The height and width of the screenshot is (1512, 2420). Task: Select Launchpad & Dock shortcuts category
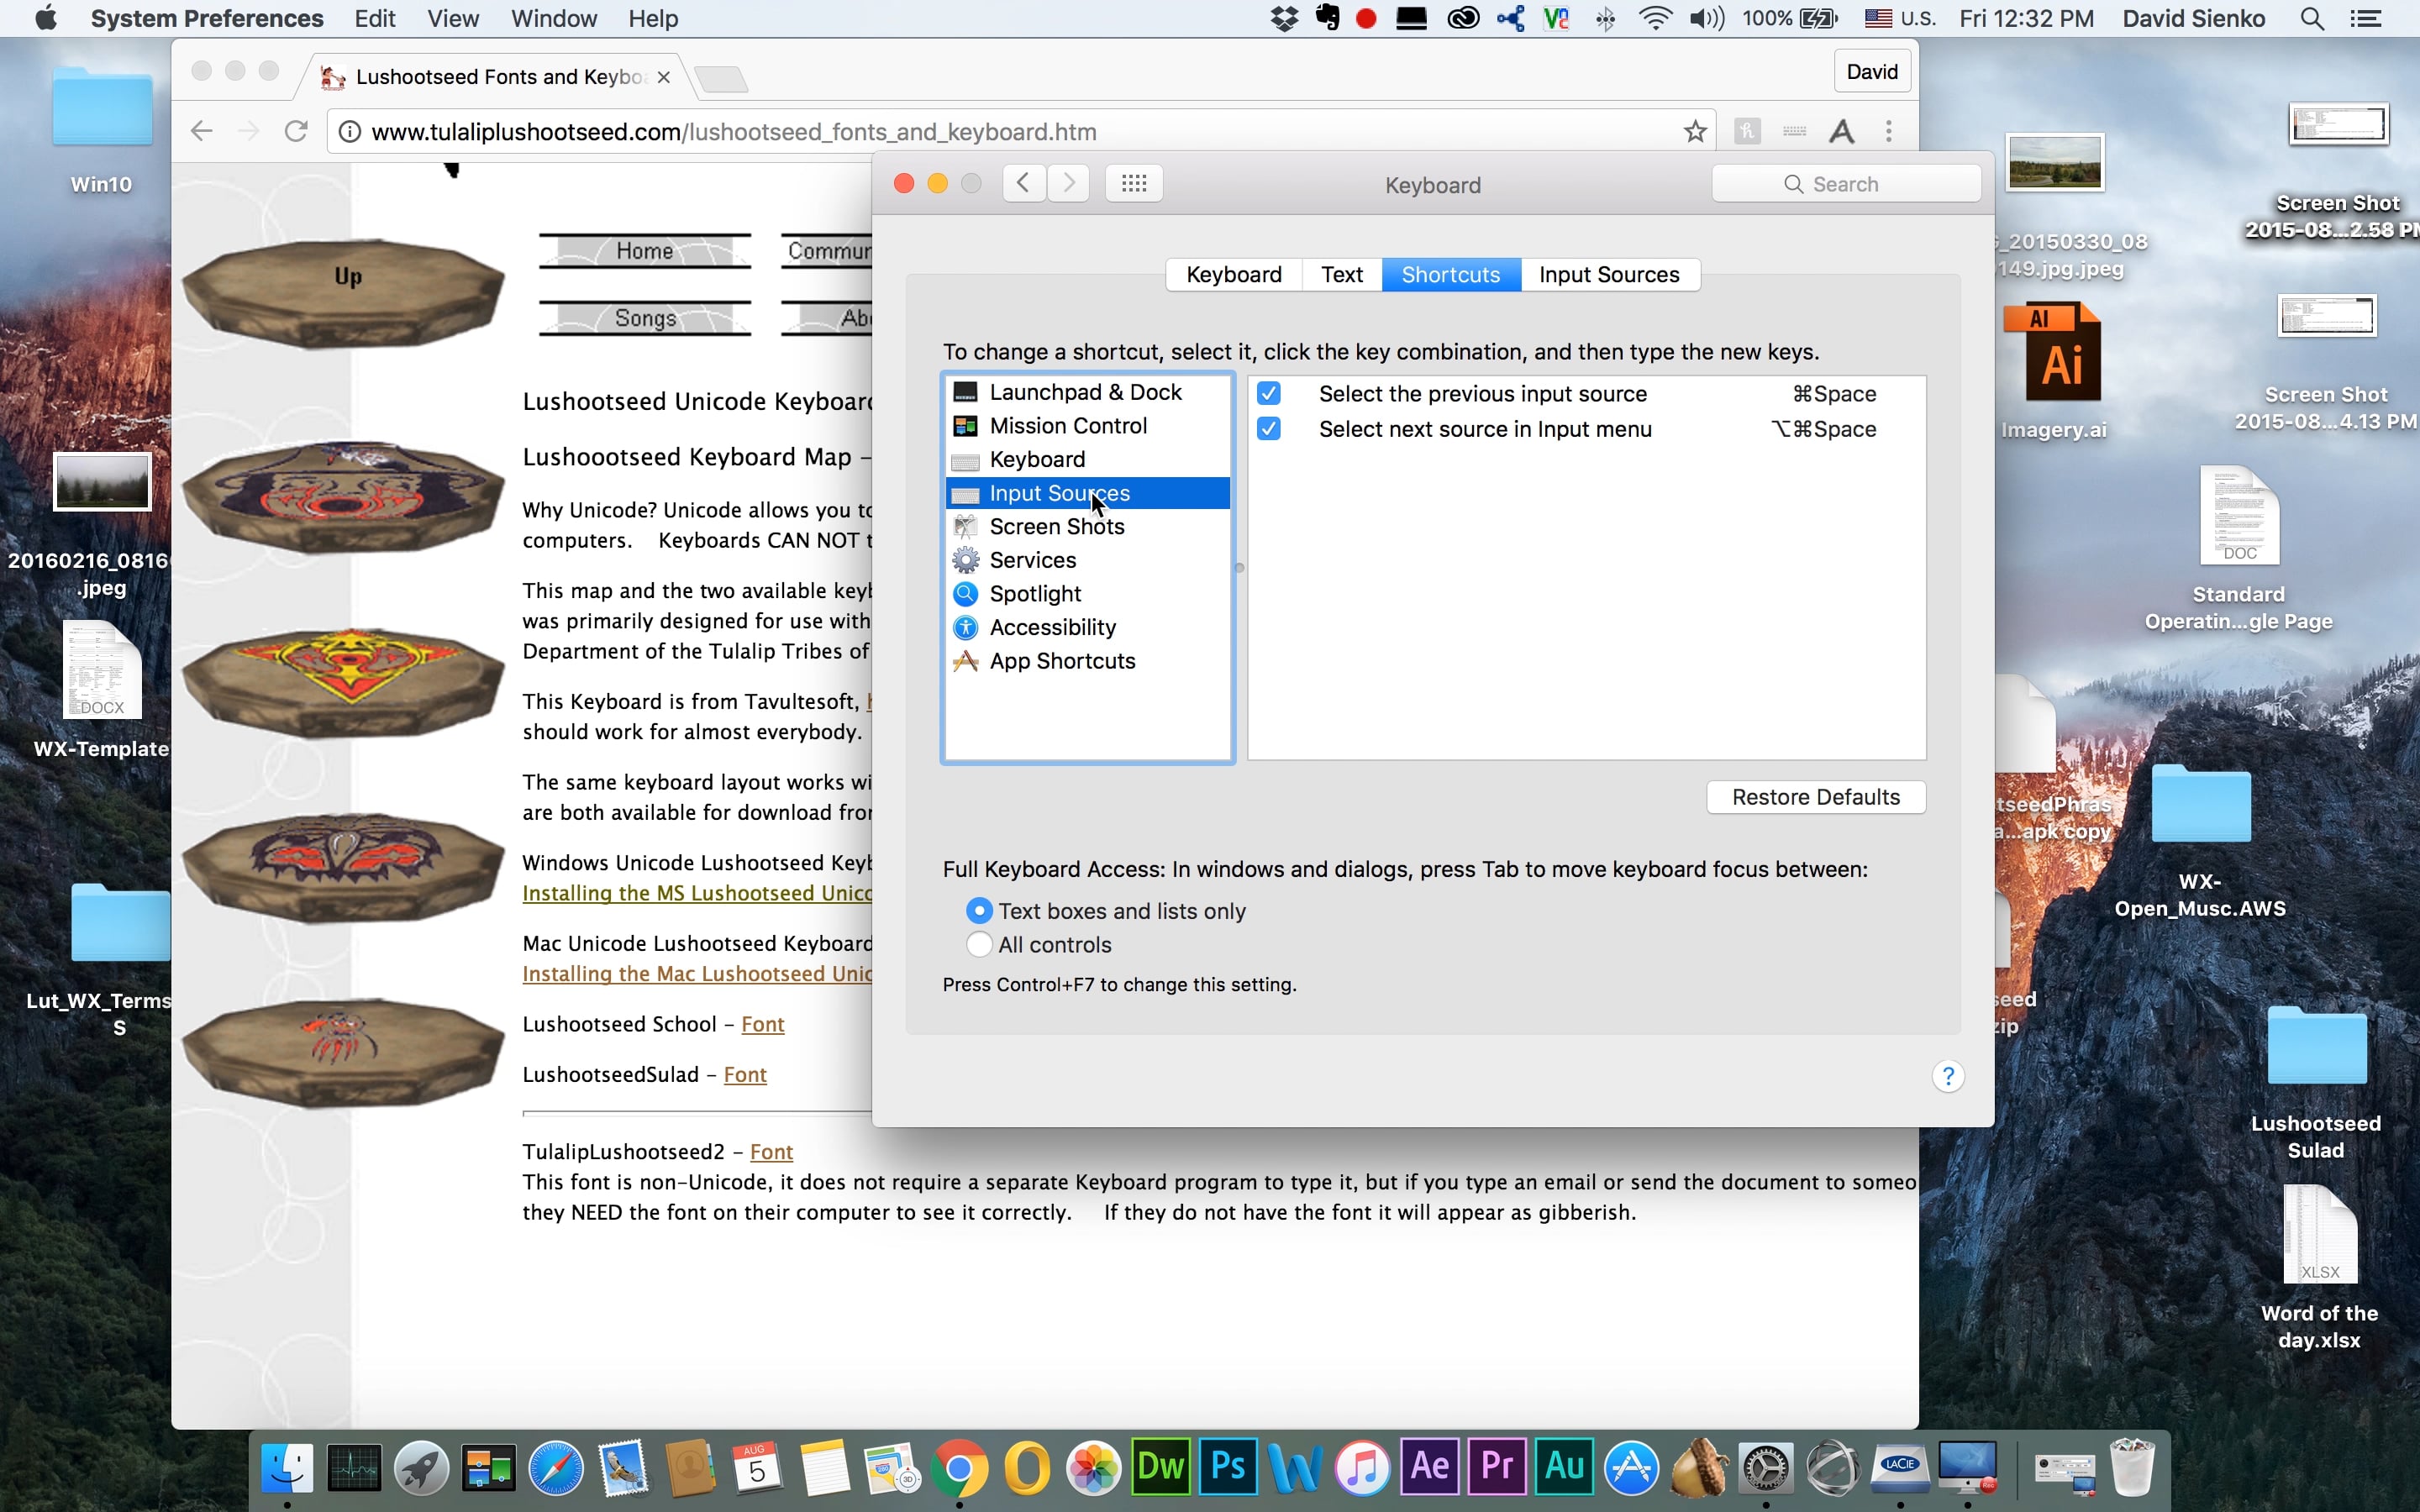[x=1085, y=391]
